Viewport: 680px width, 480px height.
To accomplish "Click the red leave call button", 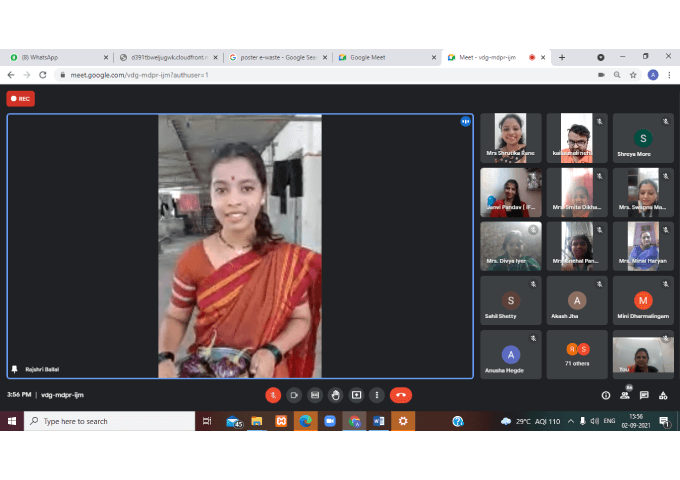I will click(x=400, y=395).
